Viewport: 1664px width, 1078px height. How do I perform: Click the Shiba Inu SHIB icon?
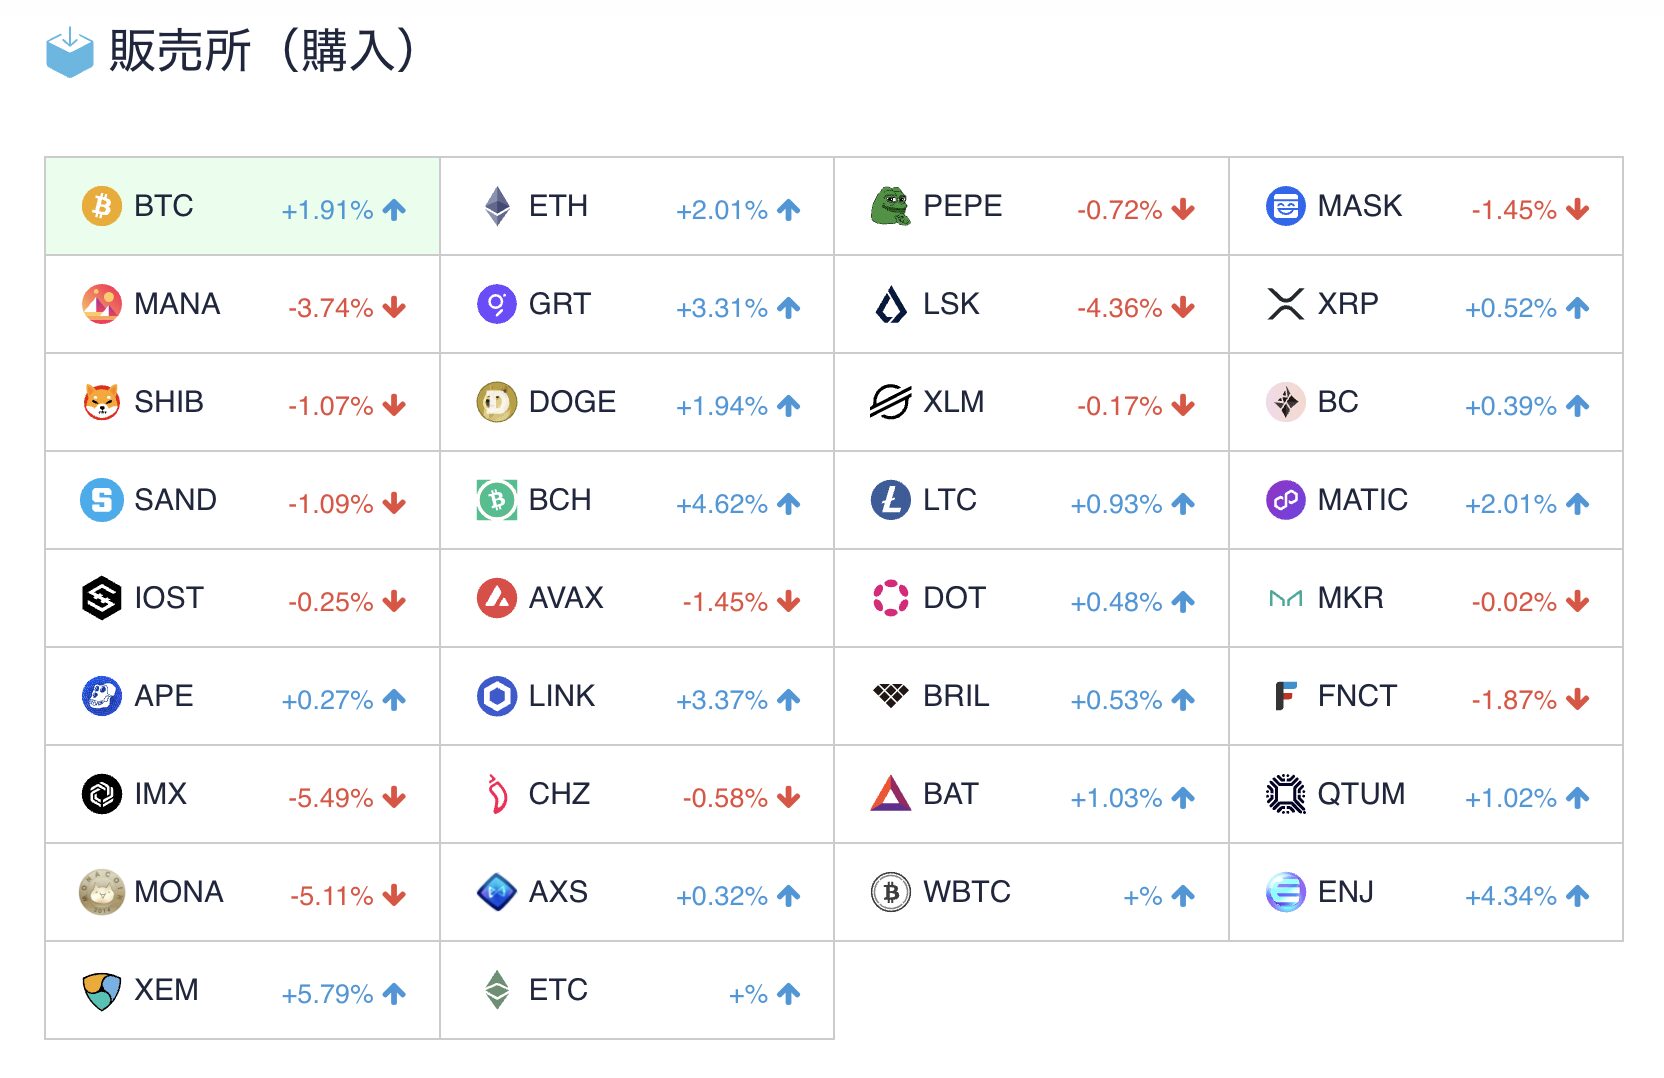click(101, 402)
